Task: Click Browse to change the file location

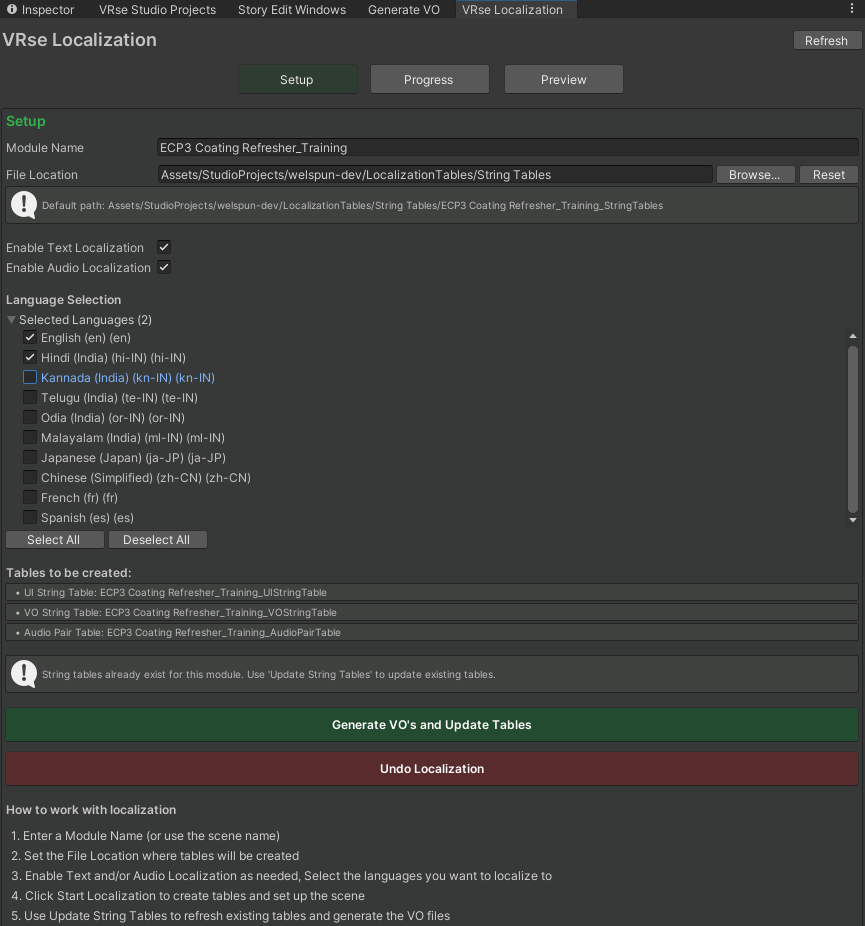Action: coord(755,174)
